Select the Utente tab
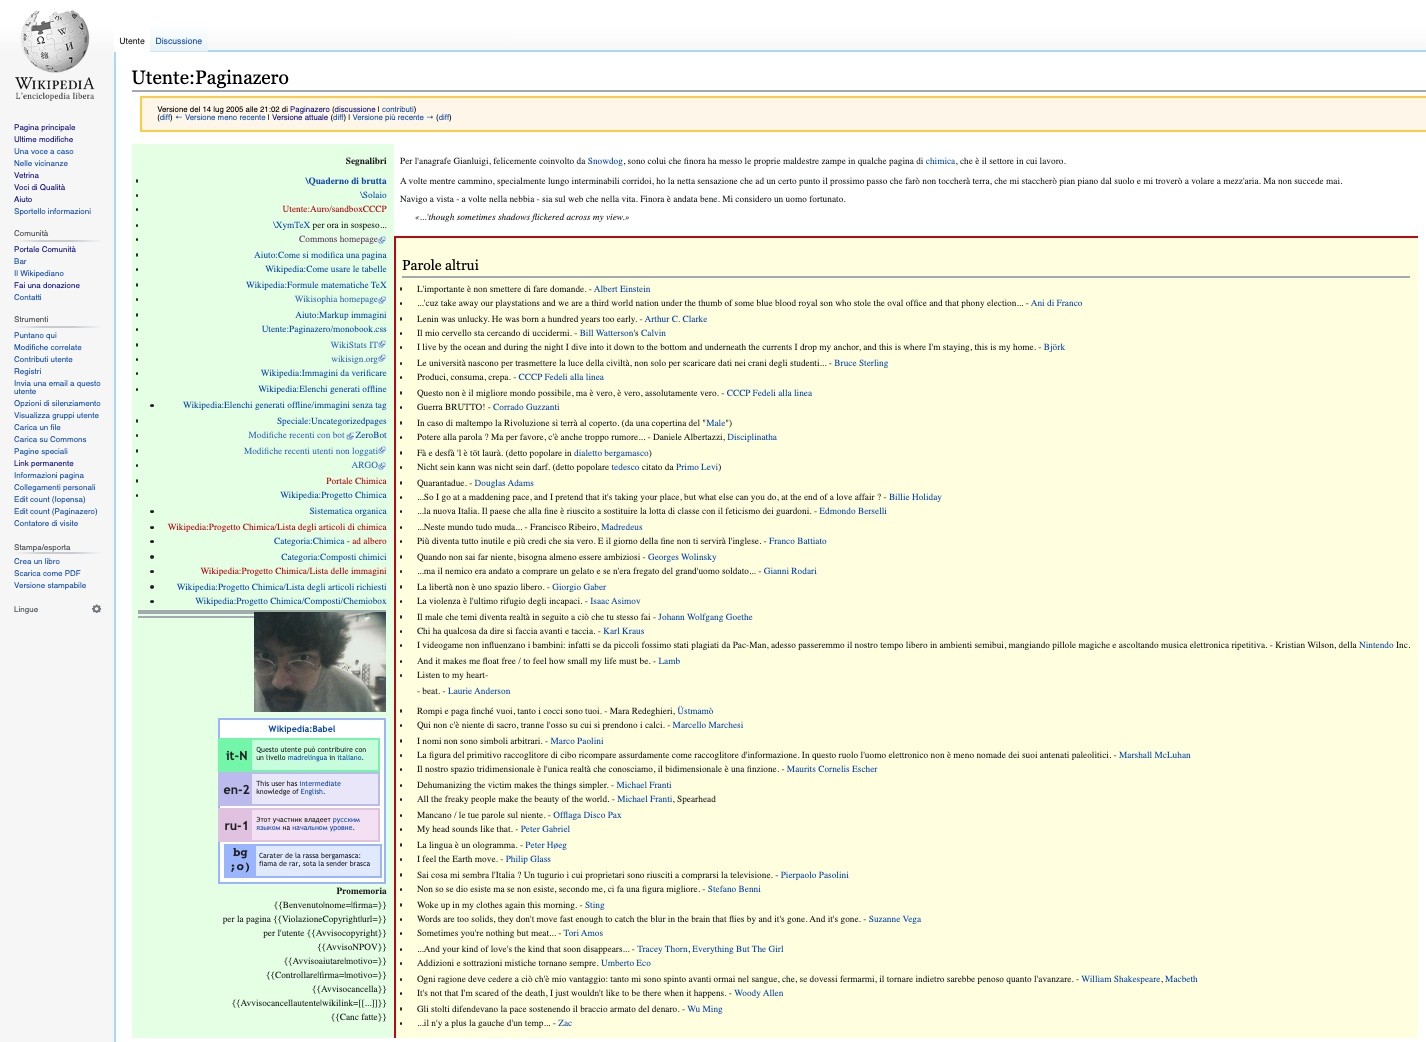This screenshot has width=1426, height=1042. point(132,41)
